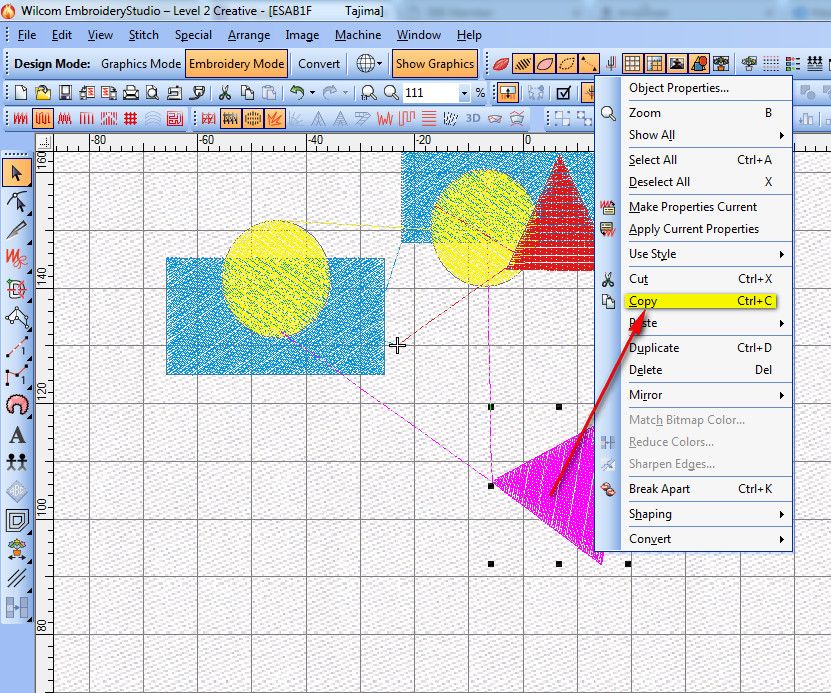
Task: Click the red leaf icon in view toolbar
Action: tap(501, 64)
